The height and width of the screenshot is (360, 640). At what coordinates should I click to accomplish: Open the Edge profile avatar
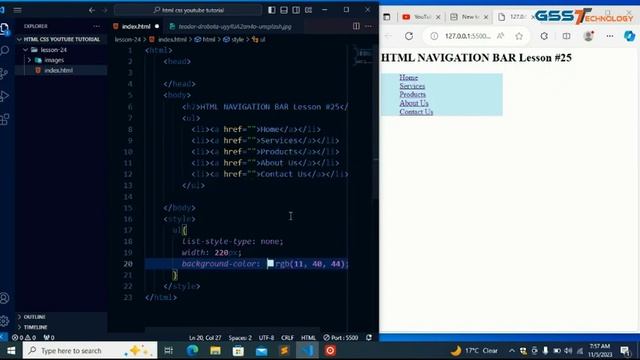point(588,36)
